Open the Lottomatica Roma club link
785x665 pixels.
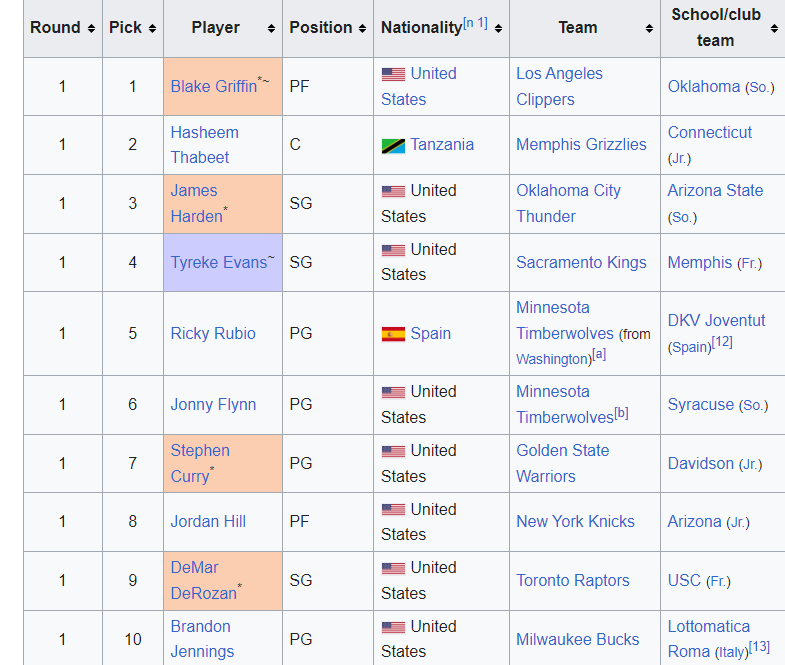tap(709, 639)
